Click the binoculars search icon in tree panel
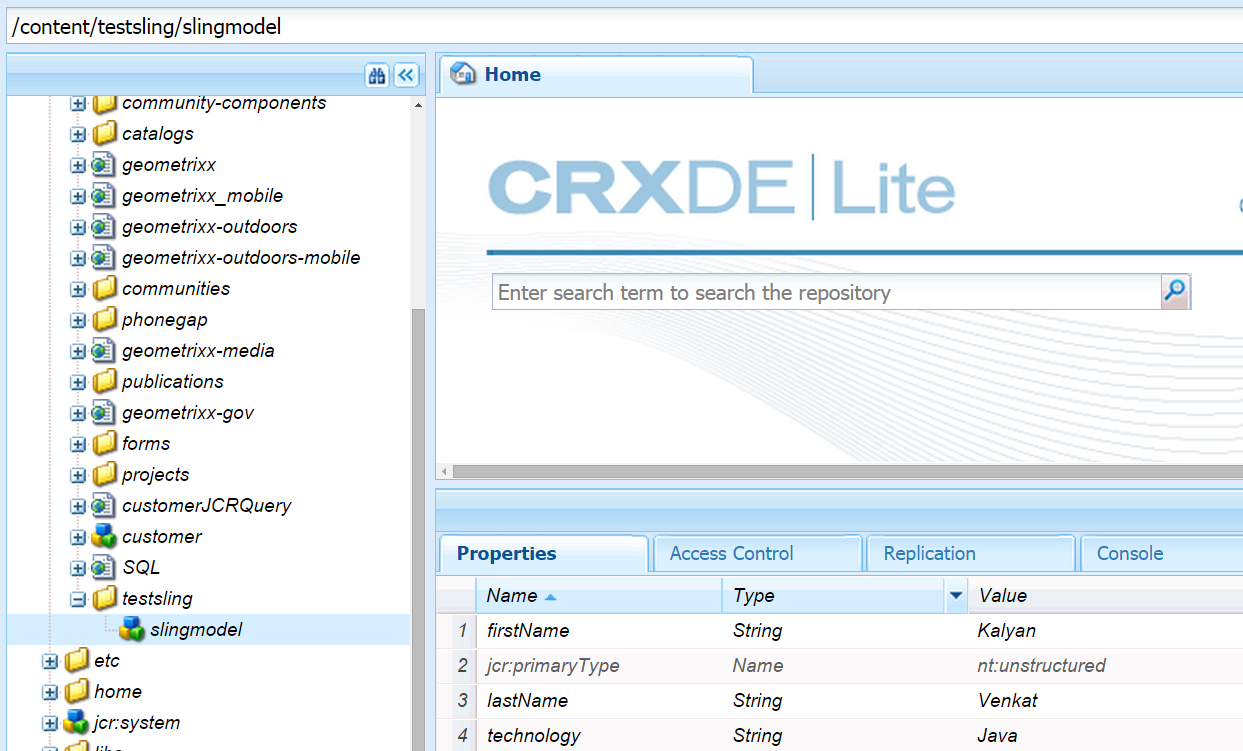Viewport: 1243px width, 751px height. coord(377,75)
